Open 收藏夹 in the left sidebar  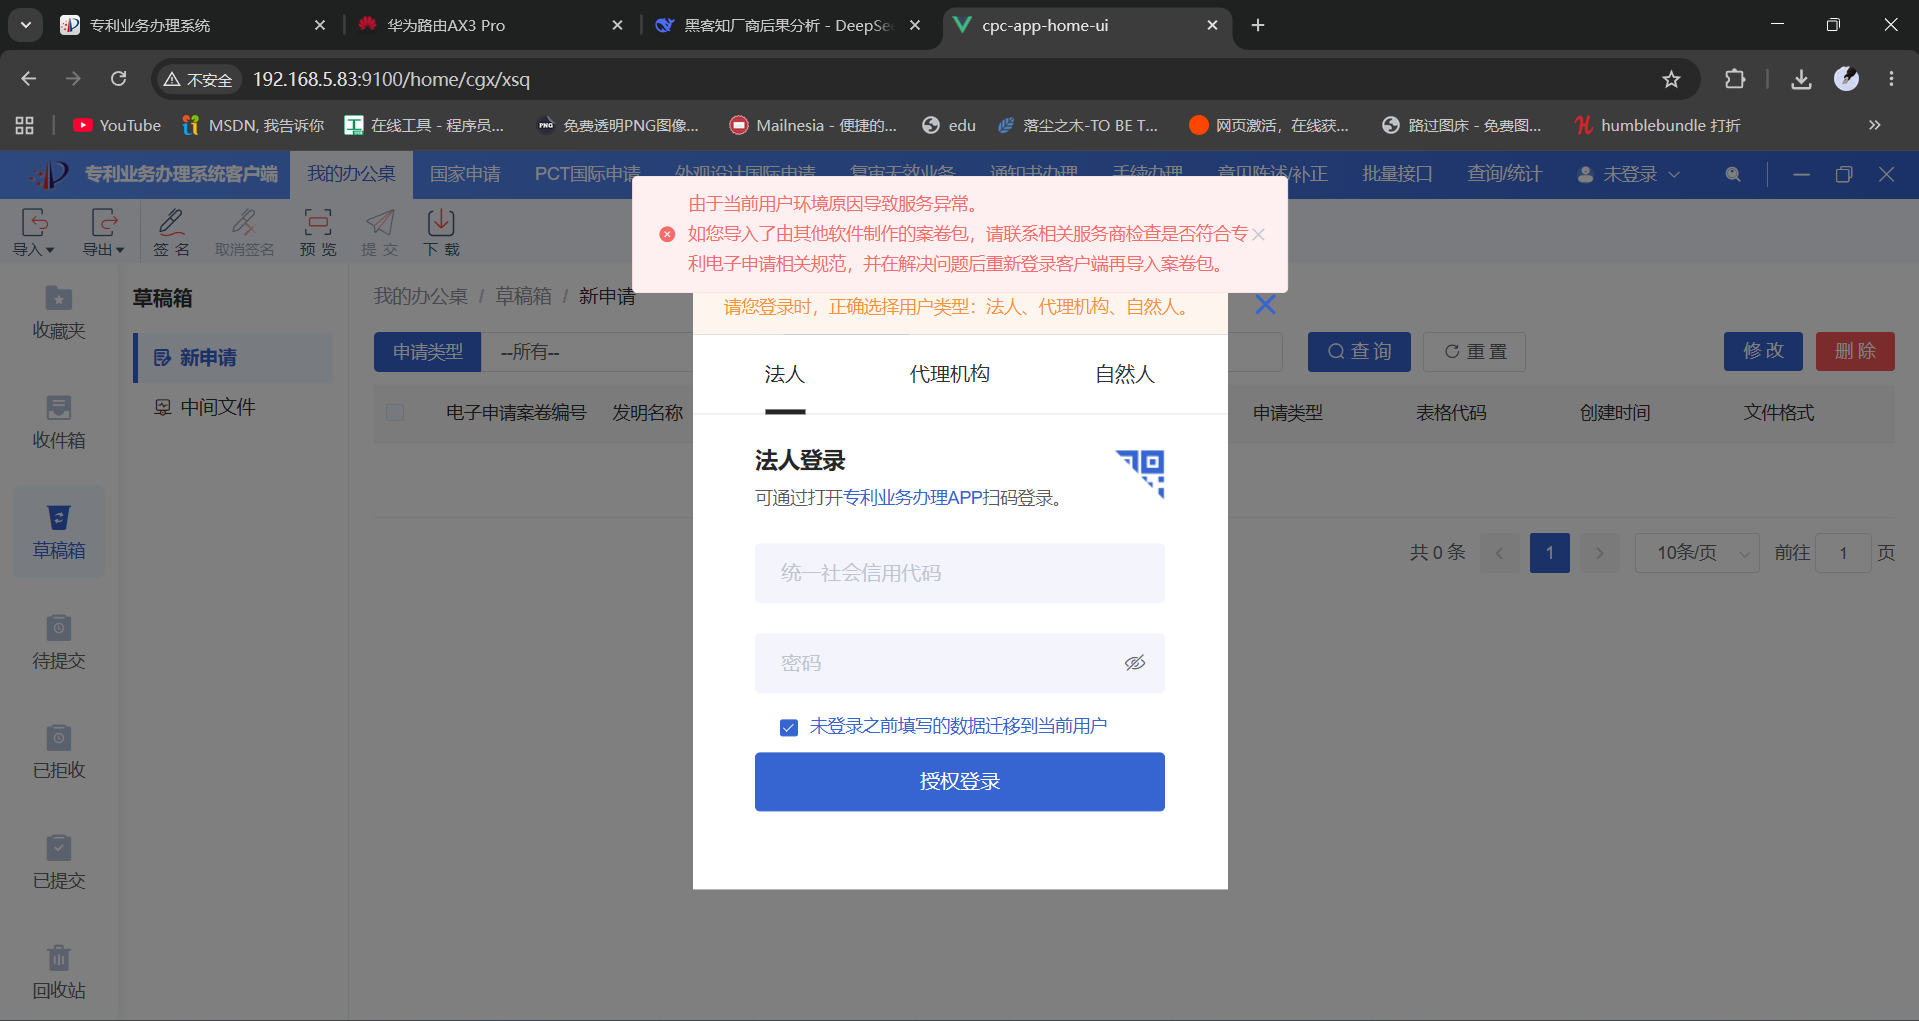click(59, 313)
